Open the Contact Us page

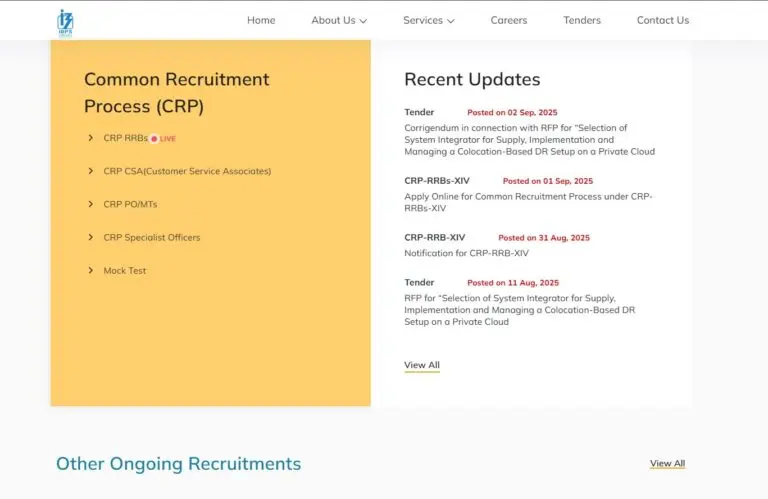[663, 20]
